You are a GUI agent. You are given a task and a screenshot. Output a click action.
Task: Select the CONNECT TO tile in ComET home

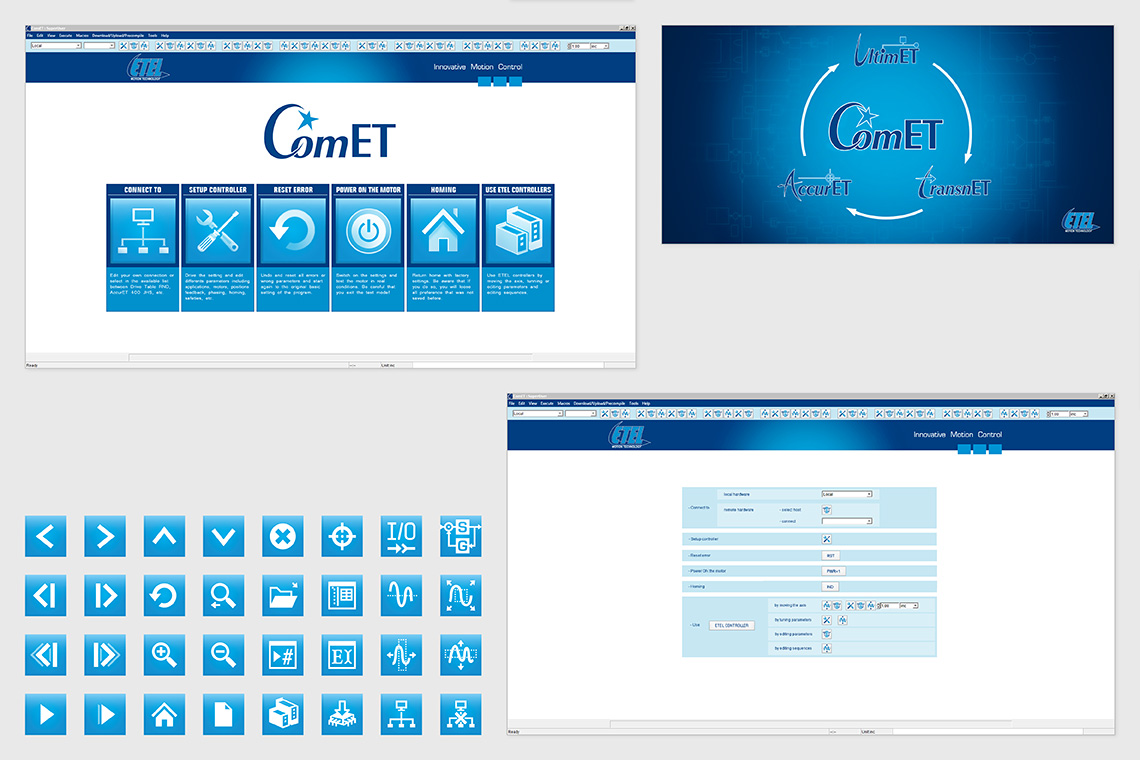(x=142, y=248)
